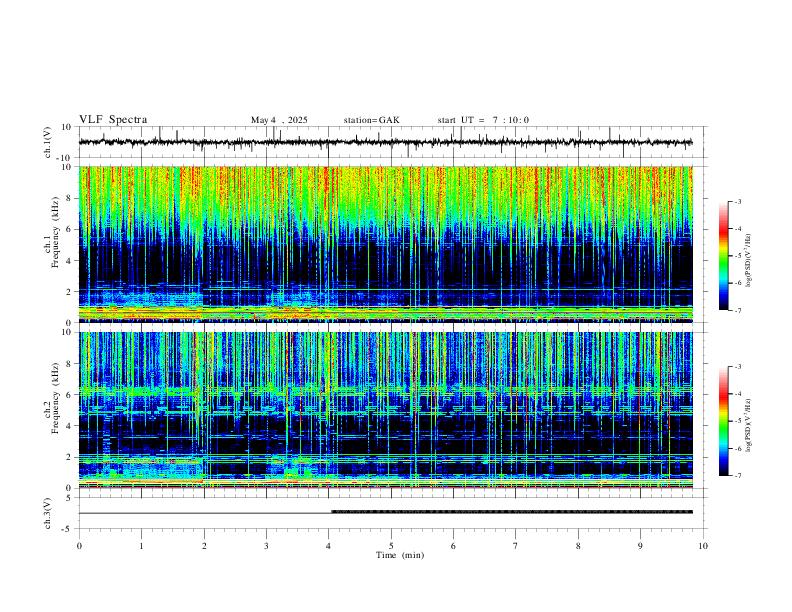The height and width of the screenshot is (612, 792).
Task: Click the "-5" tick on ch.3(V) axis
Action: 68,529
